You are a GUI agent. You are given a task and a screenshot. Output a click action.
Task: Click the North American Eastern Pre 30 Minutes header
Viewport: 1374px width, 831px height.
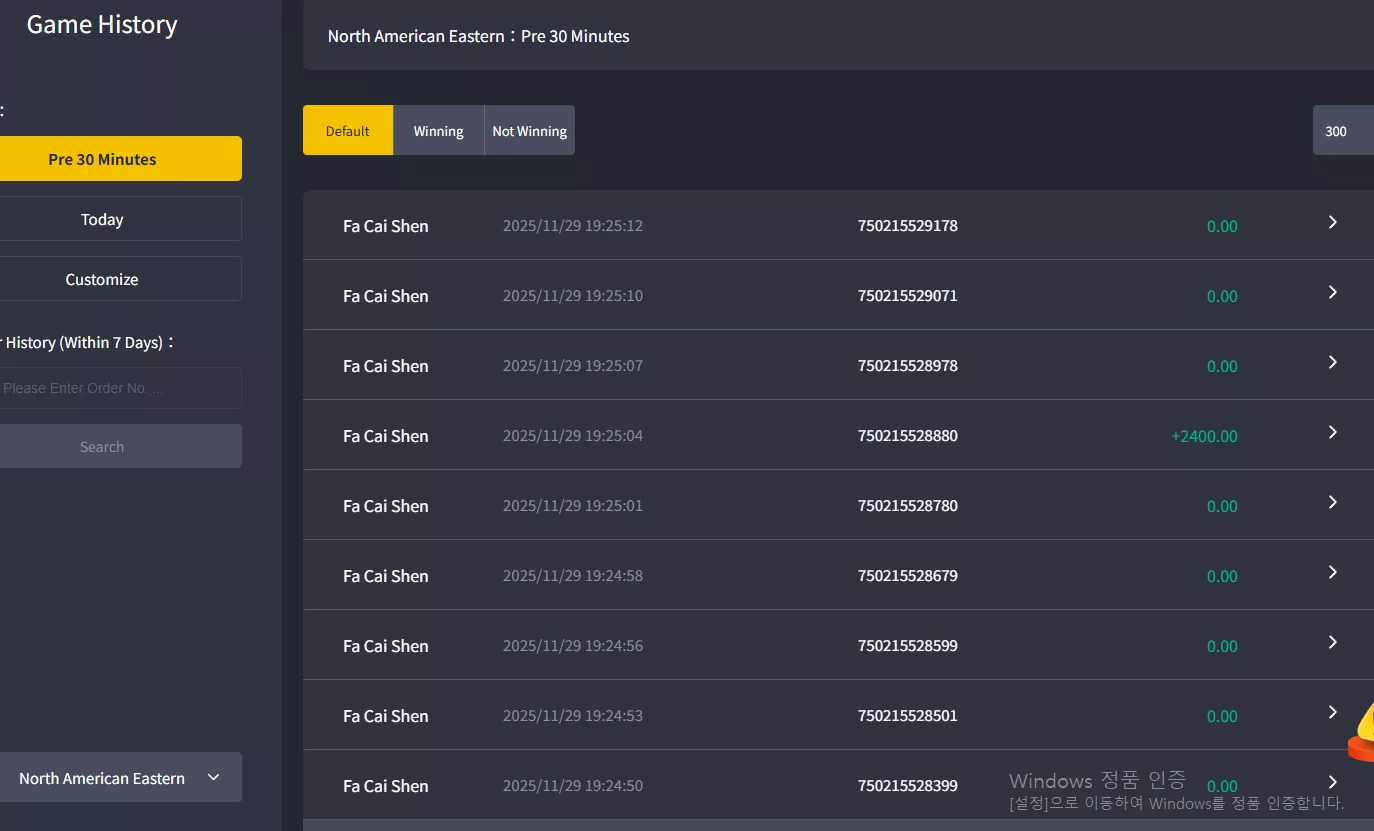coord(479,36)
